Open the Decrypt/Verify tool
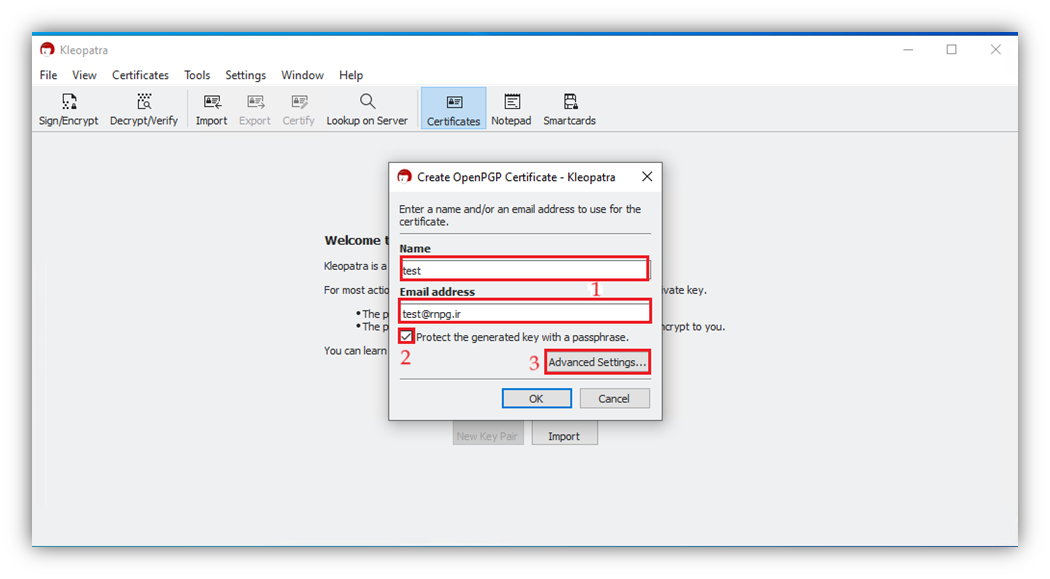1050x579 pixels. tap(143, 109)
